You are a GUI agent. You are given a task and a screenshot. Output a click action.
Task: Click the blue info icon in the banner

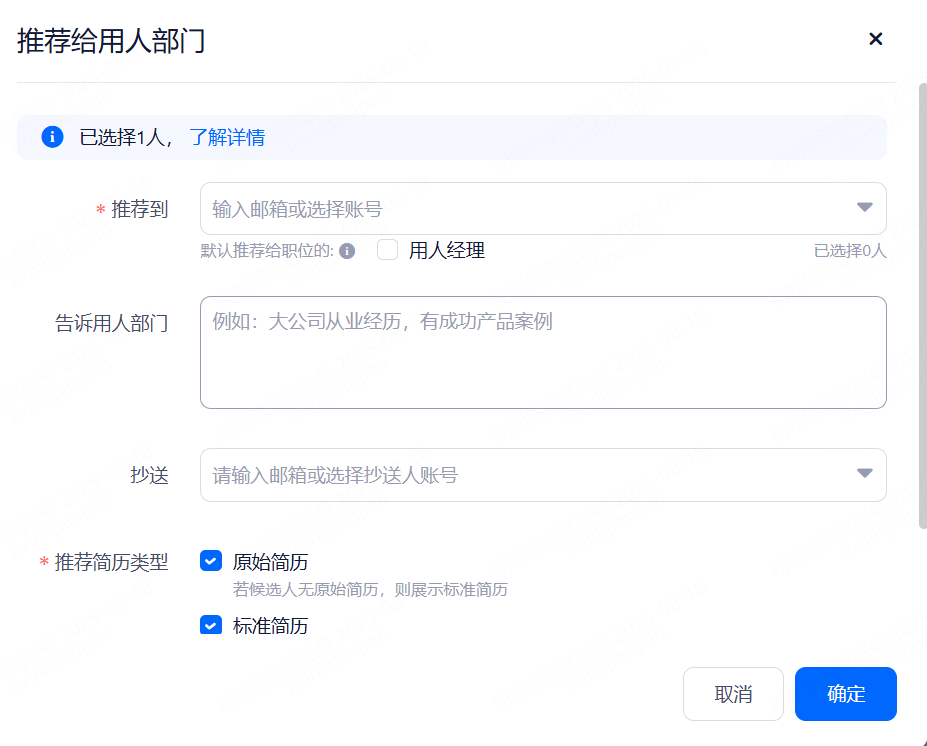click(53, 137)
